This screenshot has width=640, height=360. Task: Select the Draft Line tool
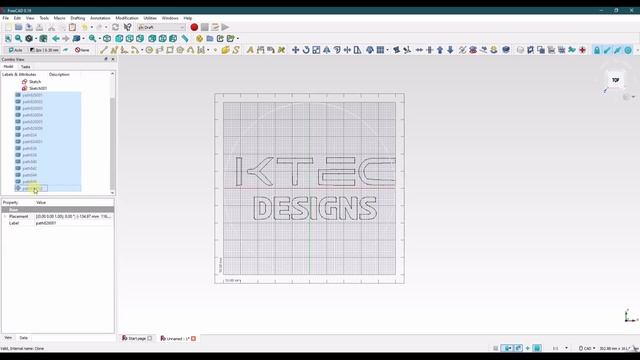click(x=104, y=50)
